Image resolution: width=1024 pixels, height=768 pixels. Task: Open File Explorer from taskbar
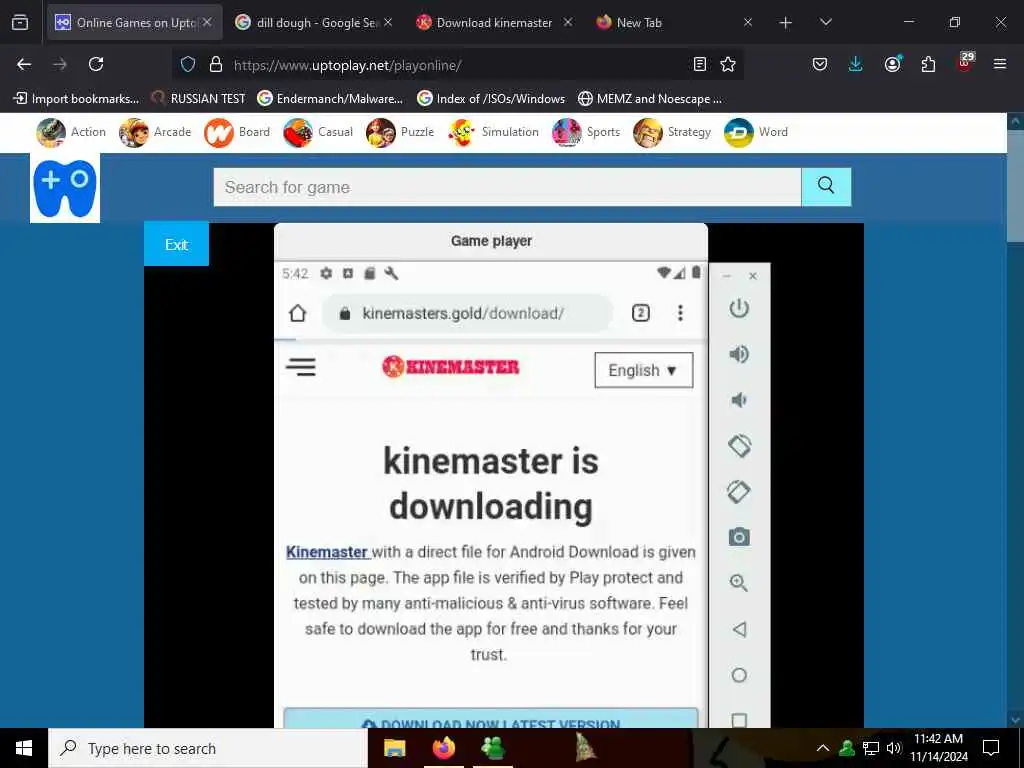(394, 748)
